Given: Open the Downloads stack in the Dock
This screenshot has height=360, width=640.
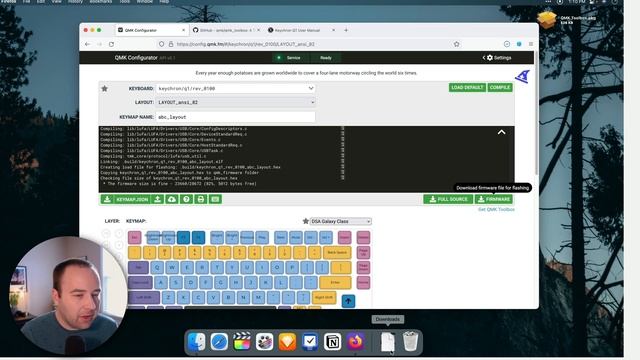Looking at the screenshot, I should [x=387, y=342].
